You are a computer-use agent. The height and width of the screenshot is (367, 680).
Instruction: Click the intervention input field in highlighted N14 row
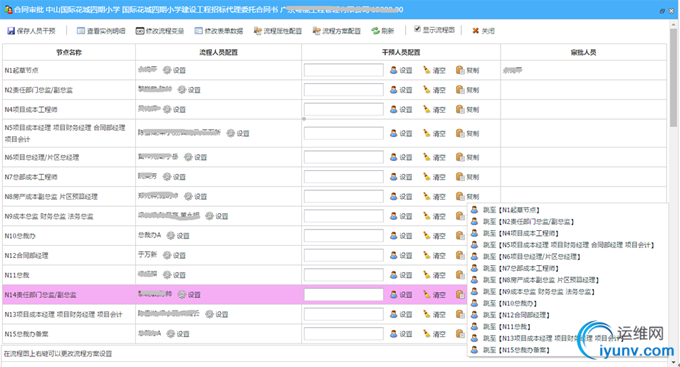click(343, 295)
